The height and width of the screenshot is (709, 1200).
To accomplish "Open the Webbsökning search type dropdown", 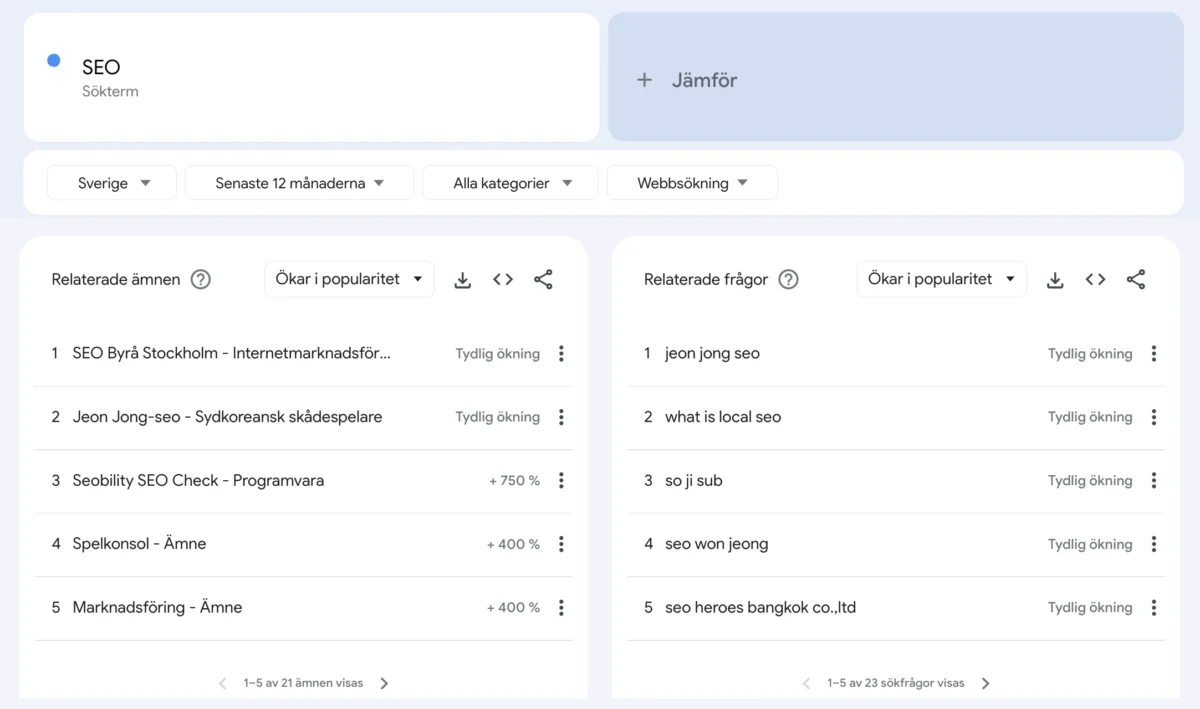I will pos(692,183).
